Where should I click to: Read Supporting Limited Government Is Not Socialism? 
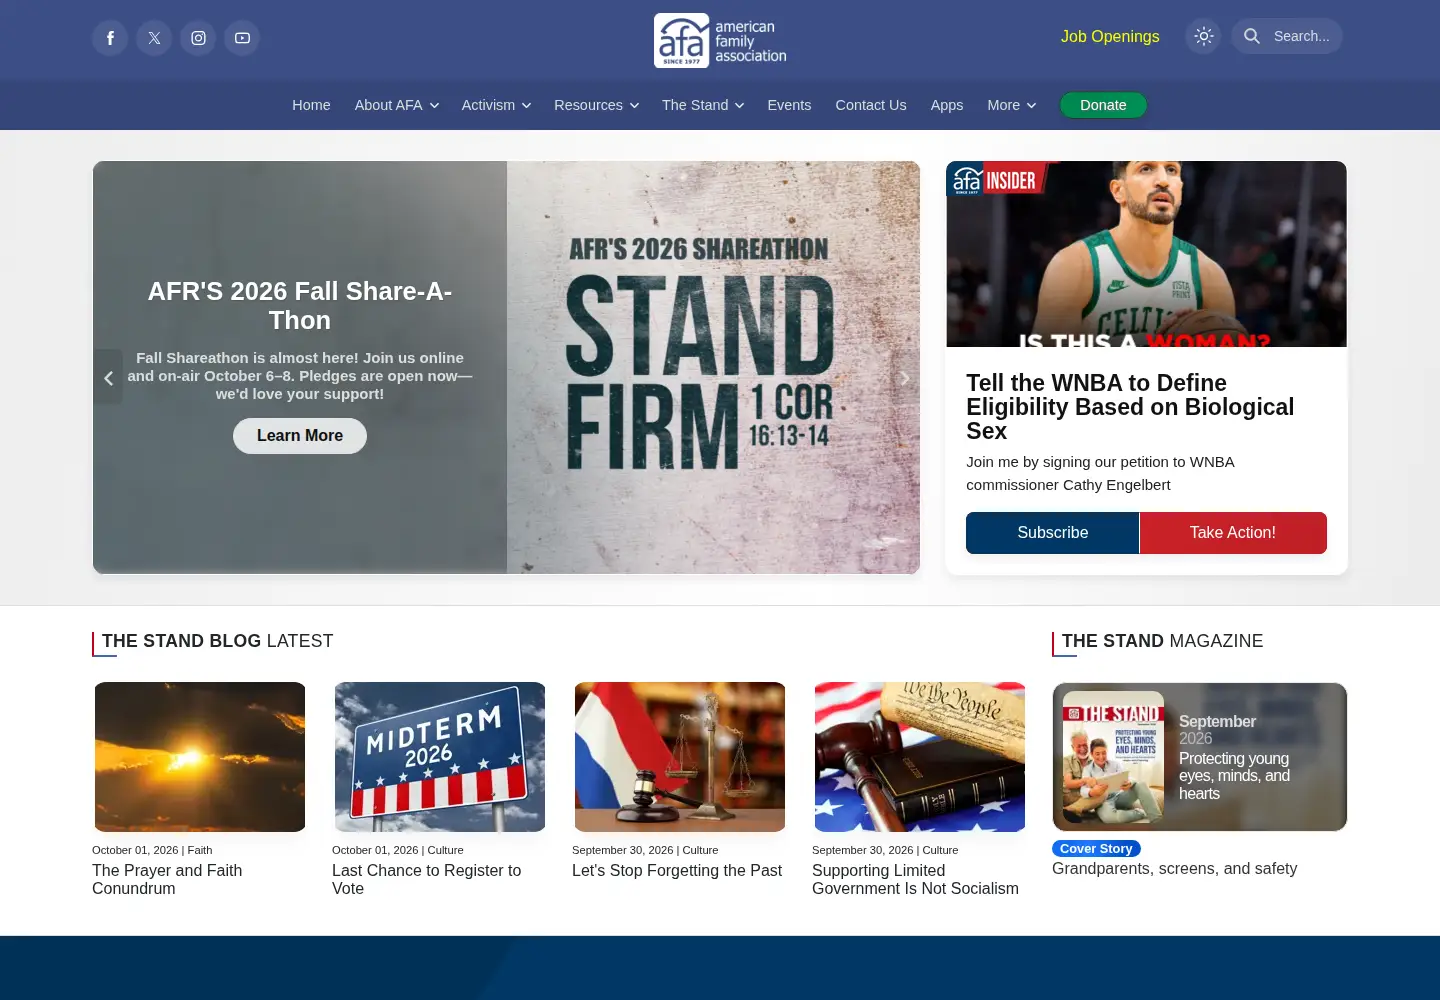pos(915,880)
